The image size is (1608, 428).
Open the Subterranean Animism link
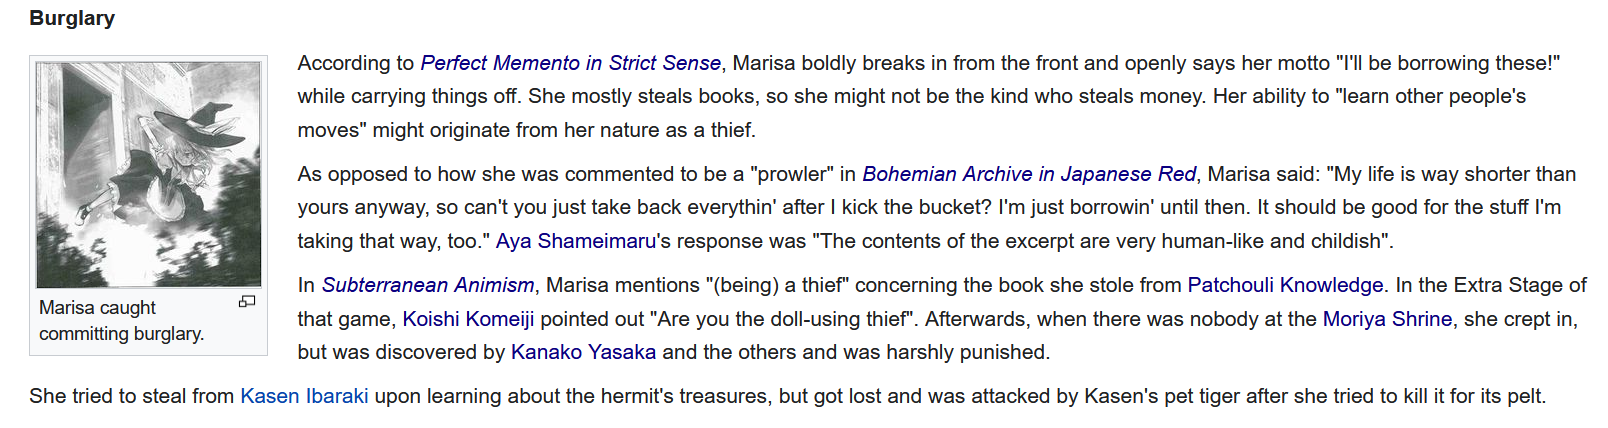coord(428,285)
